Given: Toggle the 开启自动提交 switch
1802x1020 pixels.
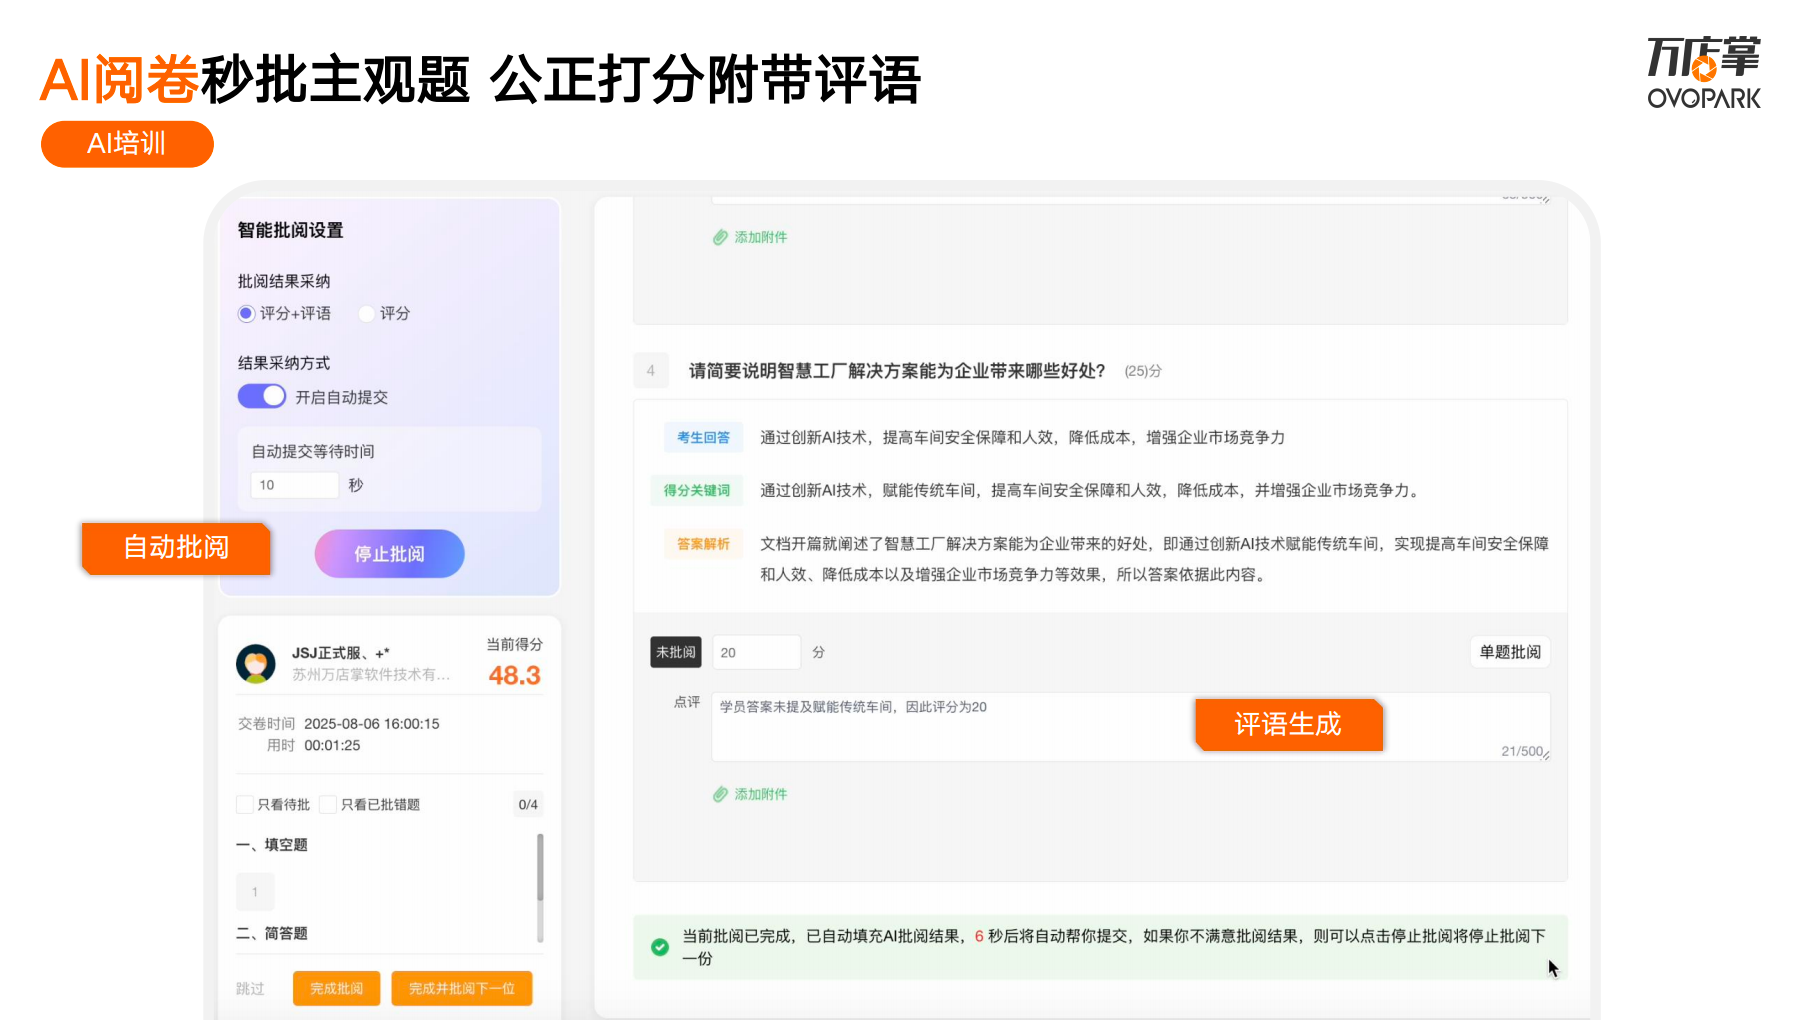Looking at the screenshot, I should click(x=262, y=397).
